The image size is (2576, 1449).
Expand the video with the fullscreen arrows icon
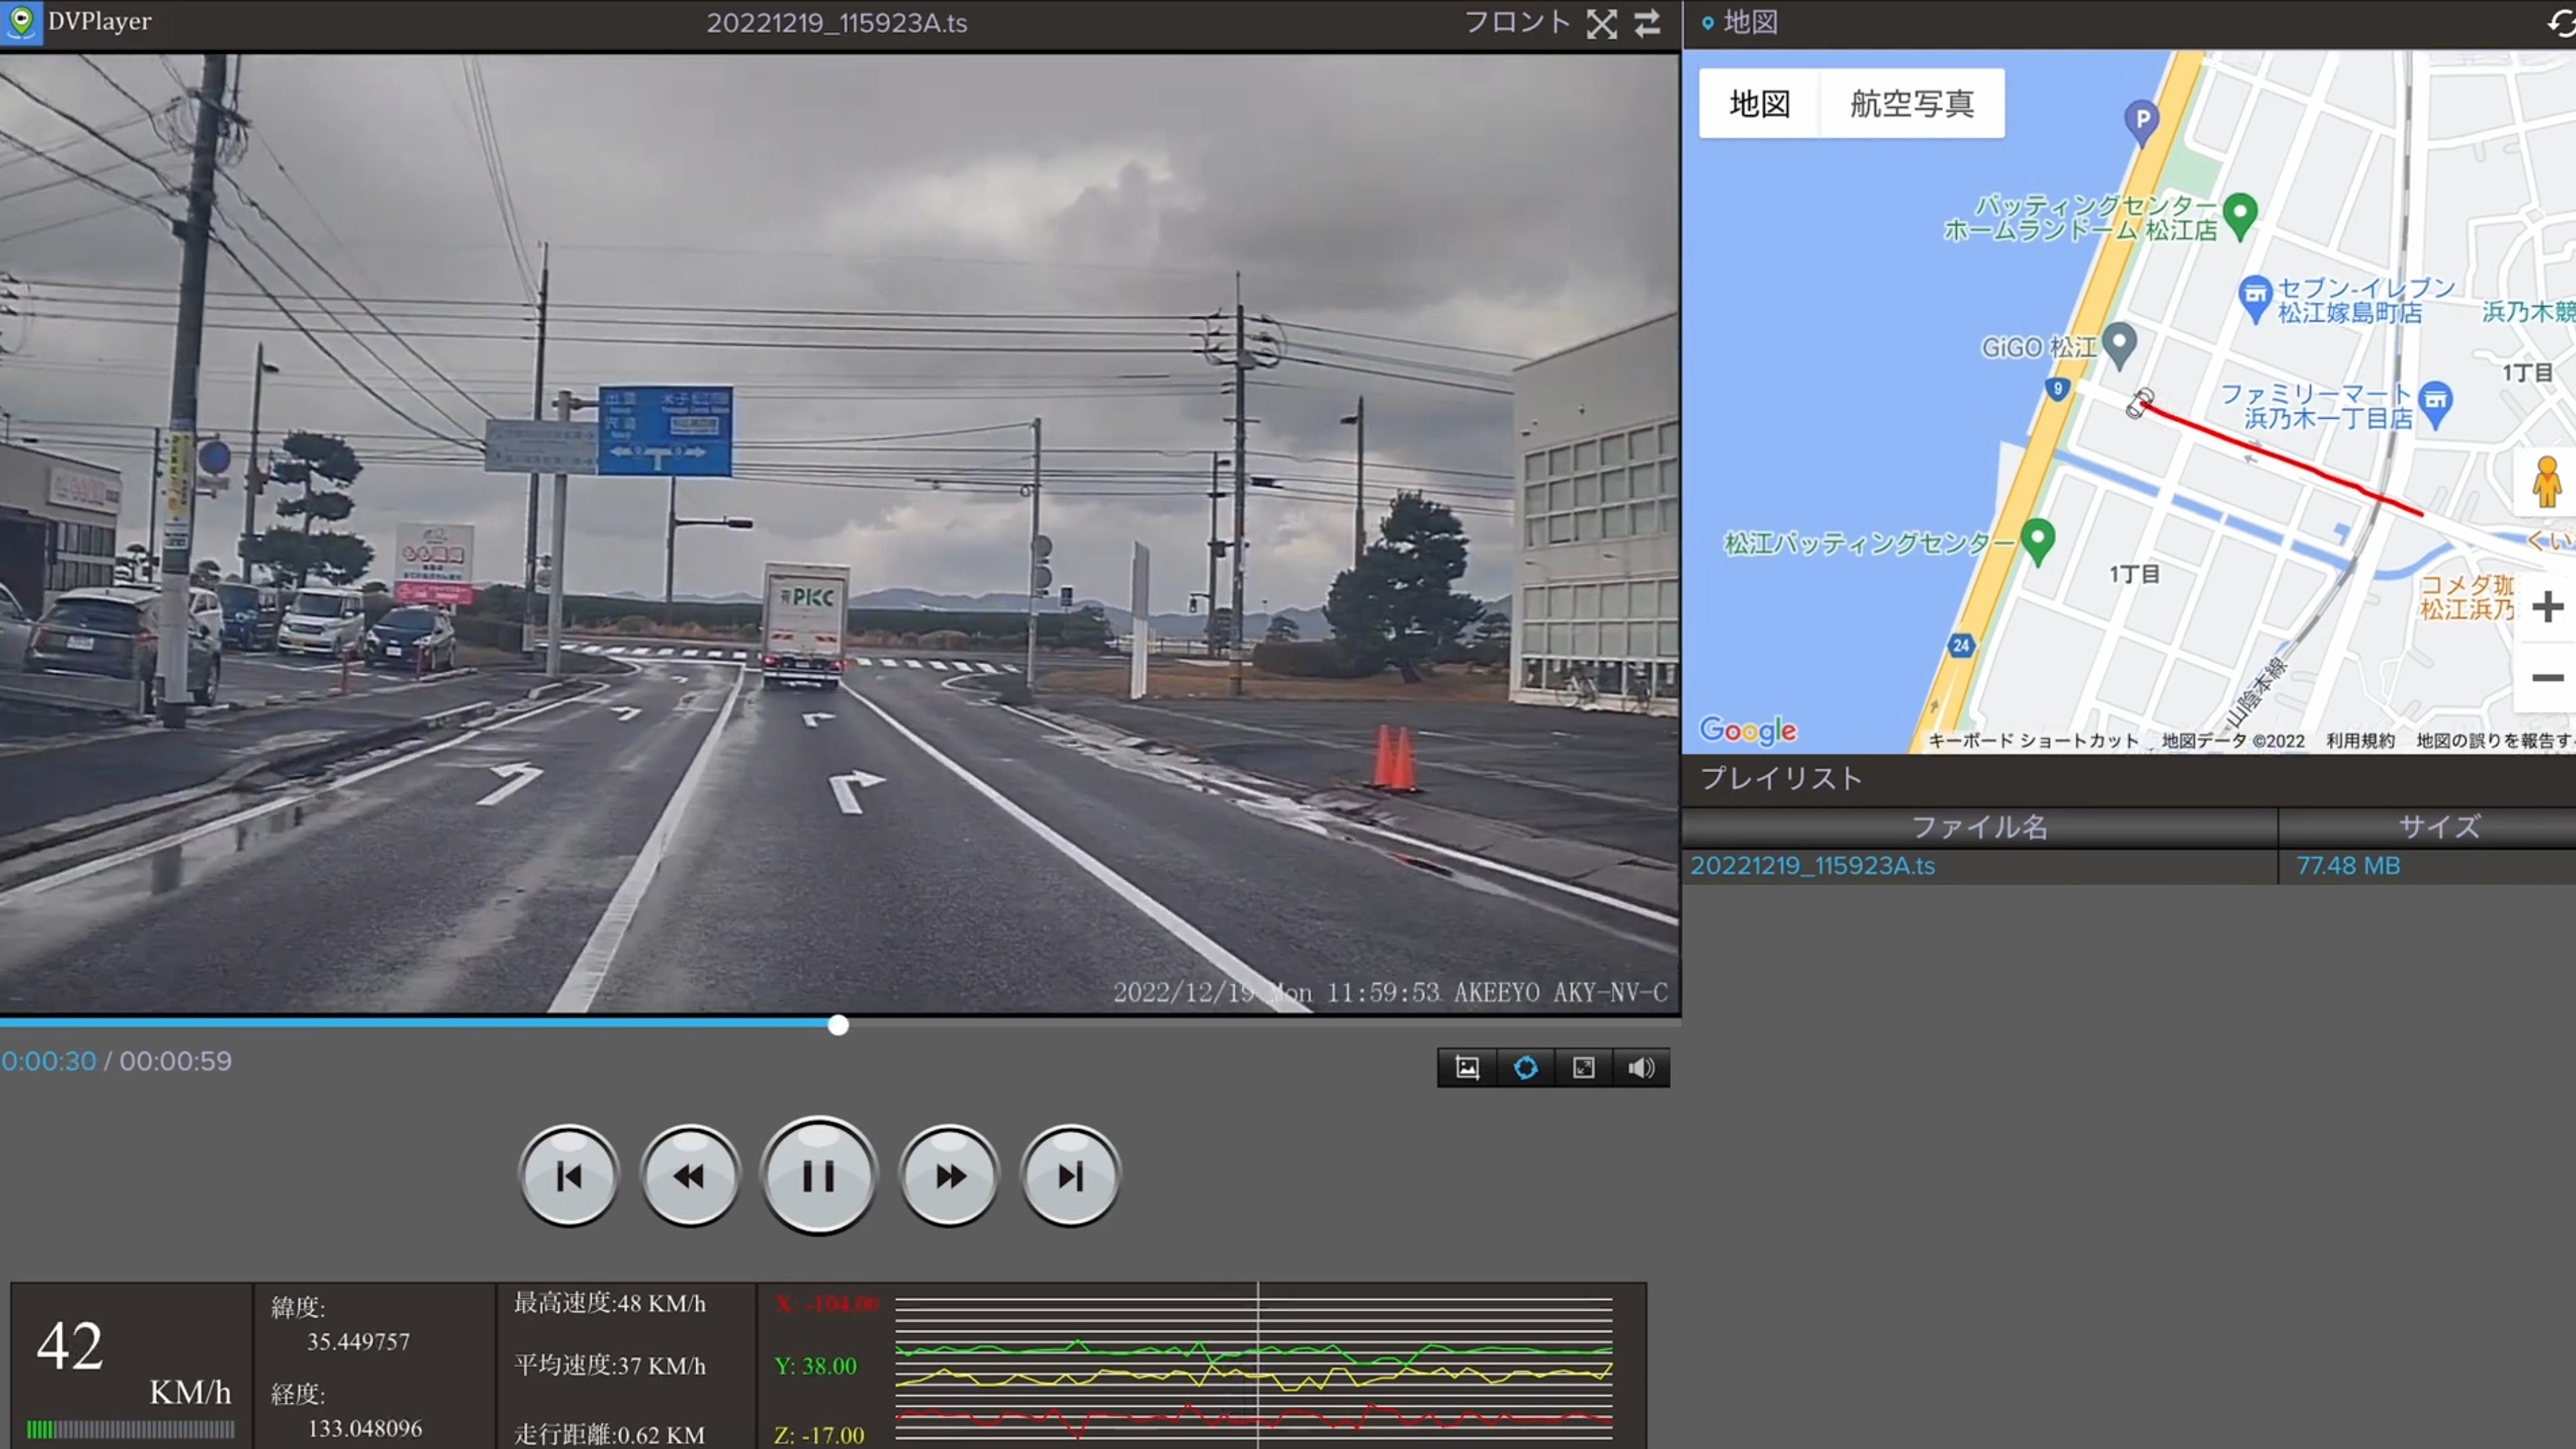pos(1601,23)
